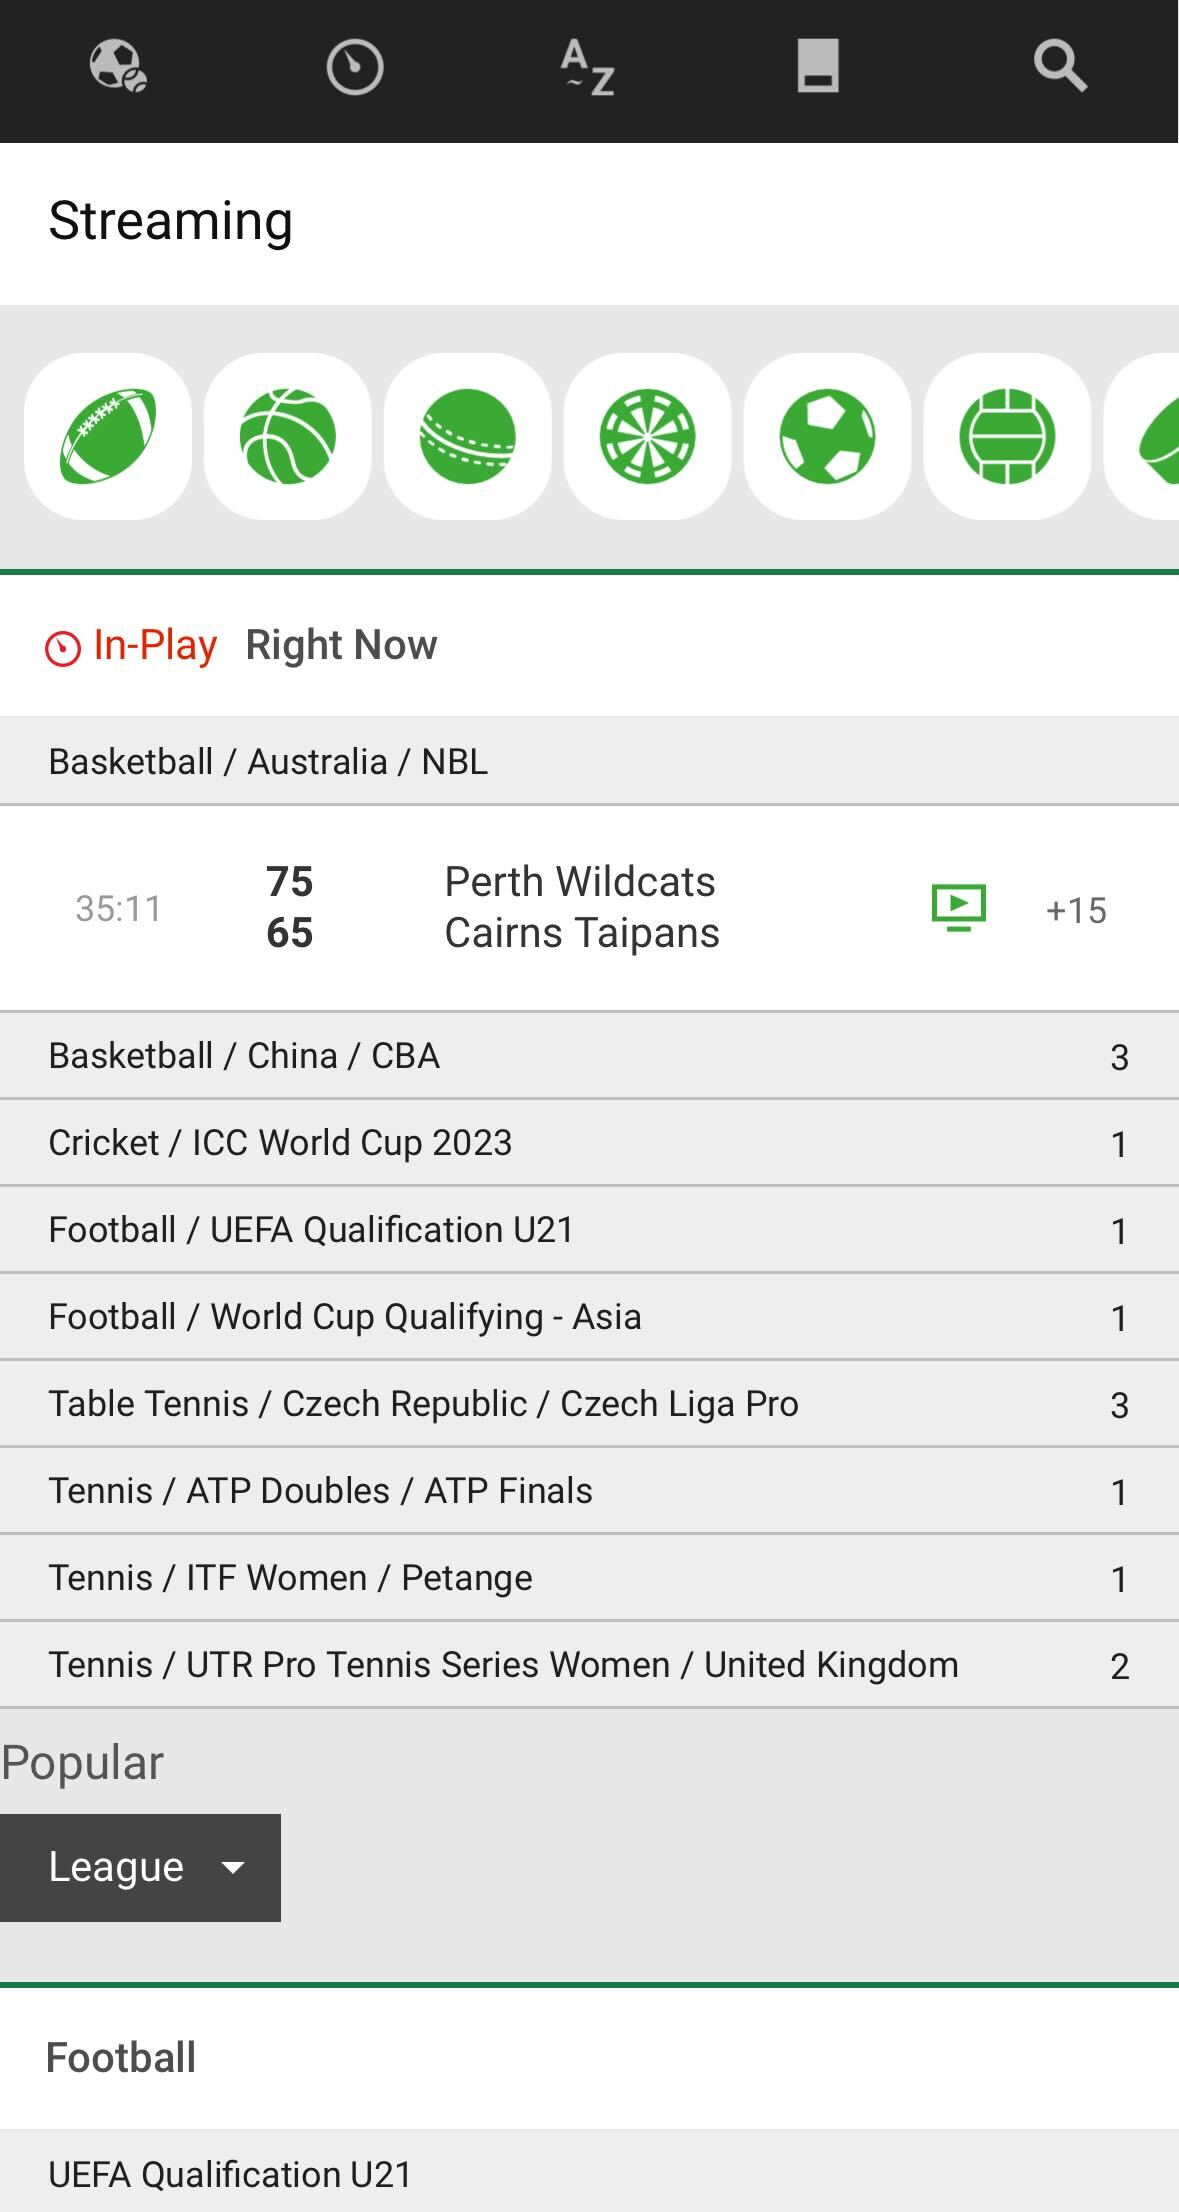This screenshot has height=2212, width=1179.
Task: Select the sports ball home icon
Action: pyautogui.click(x=120, y=68)
